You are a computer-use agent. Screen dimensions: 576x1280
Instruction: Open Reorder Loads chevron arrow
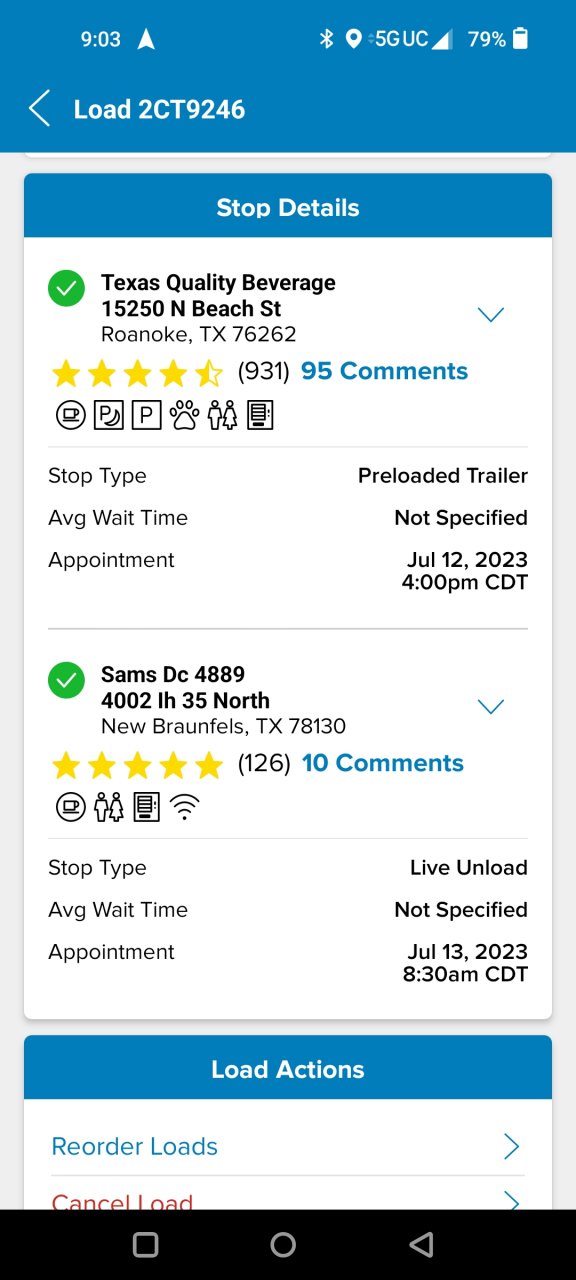click(511, 1146)
